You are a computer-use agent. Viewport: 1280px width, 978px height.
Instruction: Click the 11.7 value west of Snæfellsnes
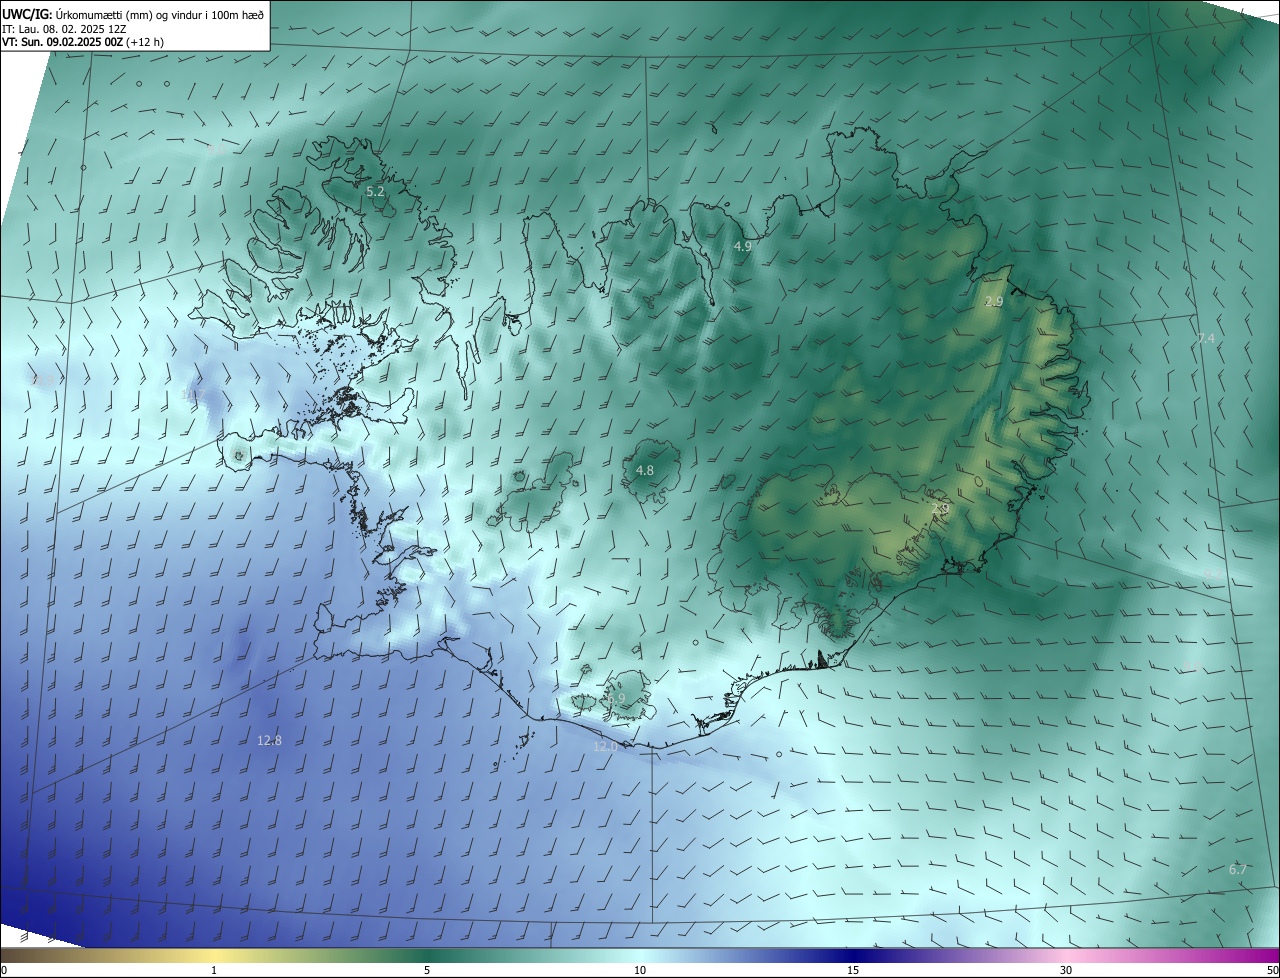click(x=192, y=395)
